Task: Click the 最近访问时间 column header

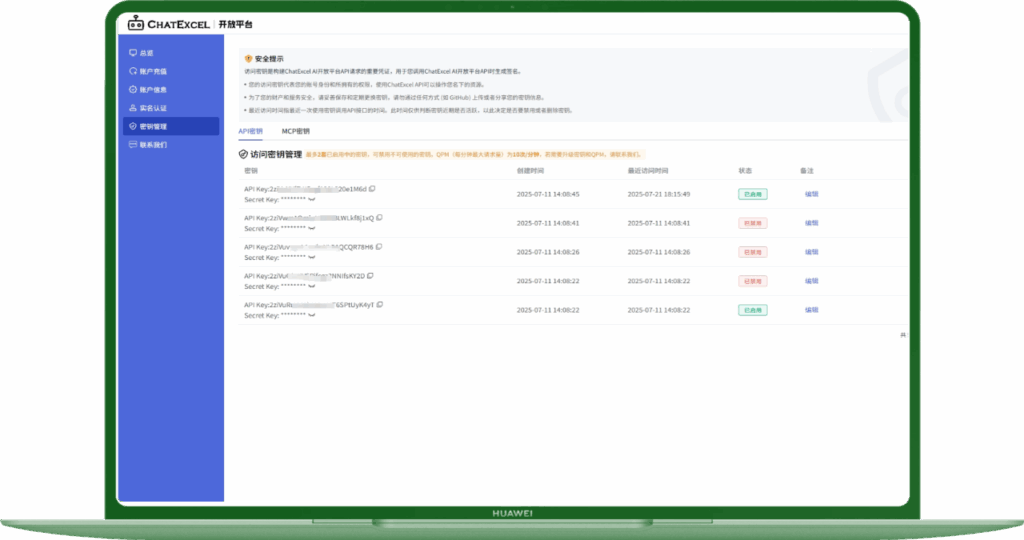Action: click(x=648, y=171)
